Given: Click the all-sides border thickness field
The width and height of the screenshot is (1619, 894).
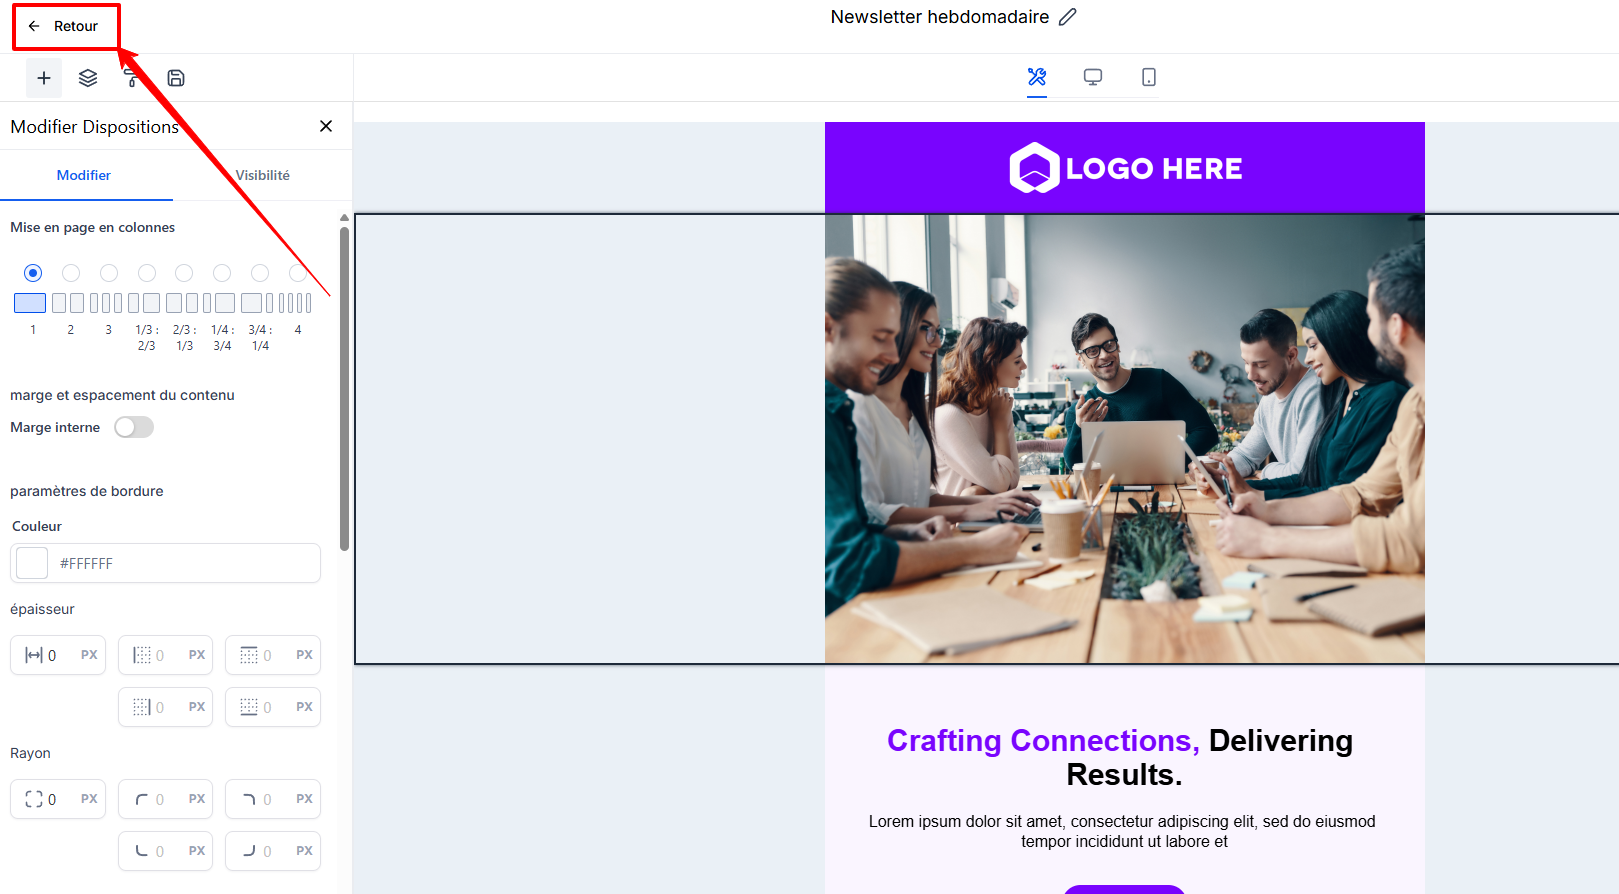Looking at the screenshot, I should pos(58,655).
